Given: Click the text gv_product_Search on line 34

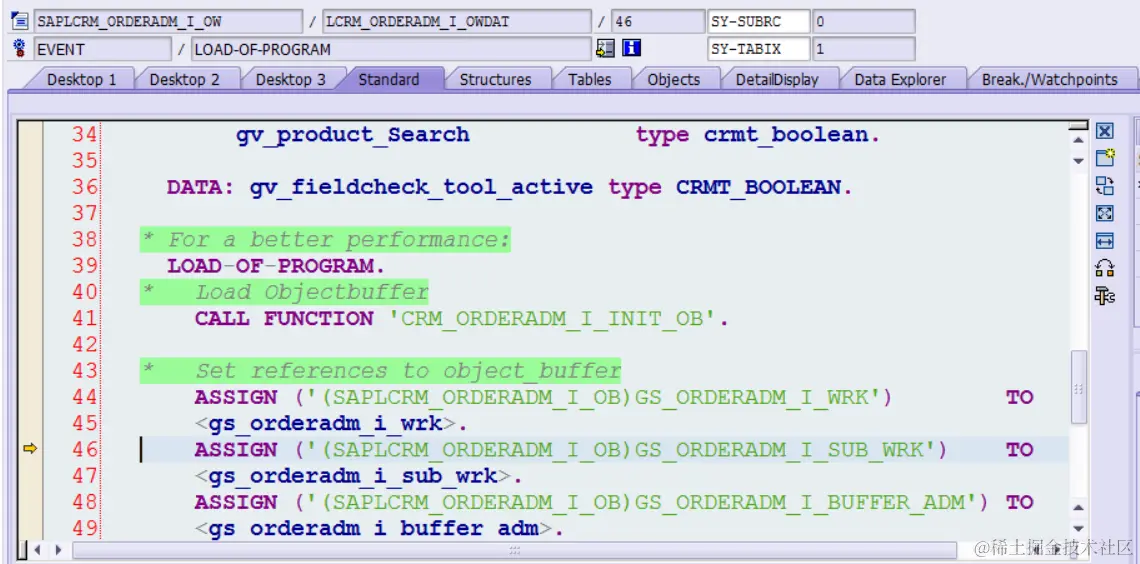Looking at the screenshot, I should 353,134.
